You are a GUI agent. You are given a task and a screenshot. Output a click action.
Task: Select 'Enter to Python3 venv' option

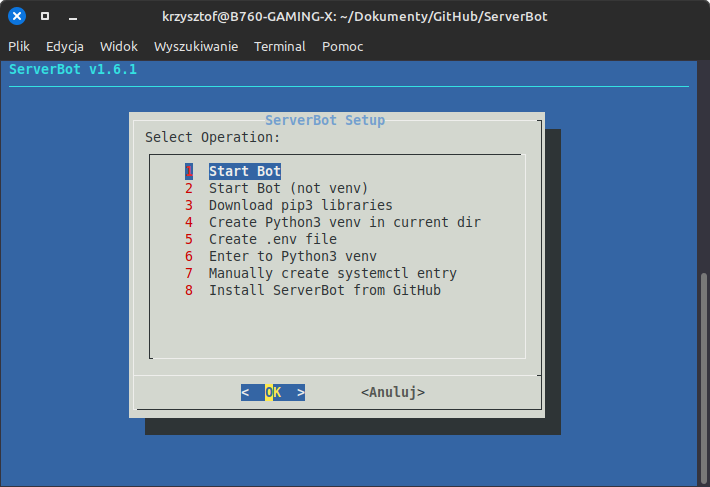coord(293,256)
